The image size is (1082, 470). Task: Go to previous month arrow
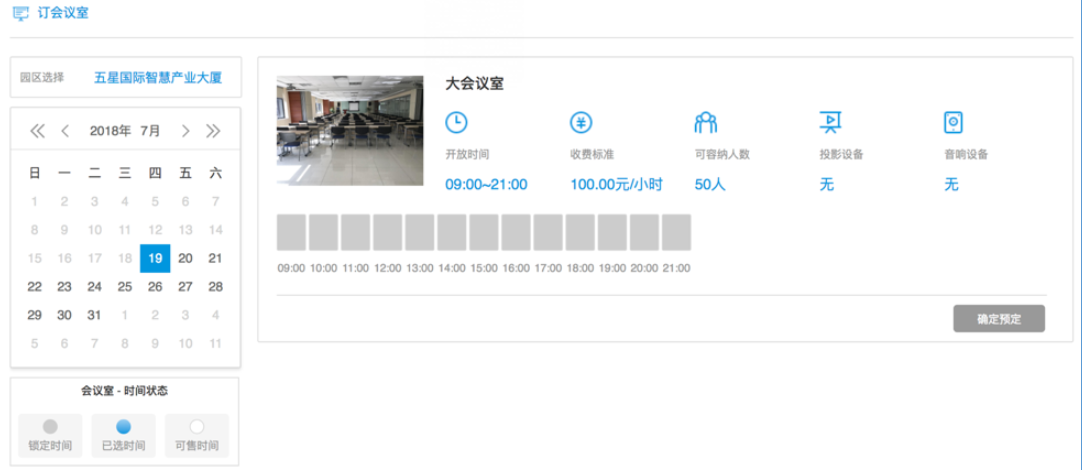click(x=65, y=131)
